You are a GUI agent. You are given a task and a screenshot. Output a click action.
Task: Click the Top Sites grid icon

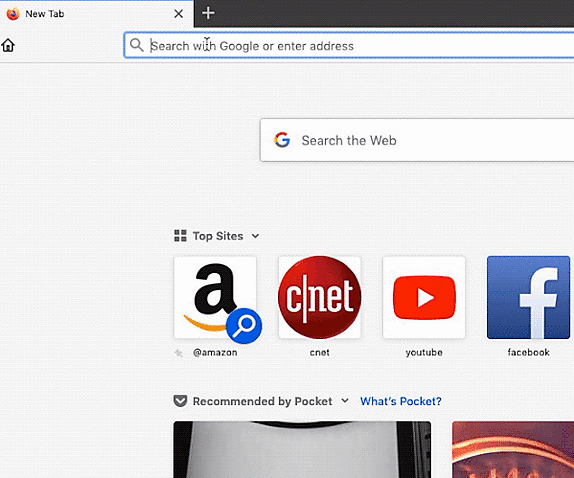[180, 236]
